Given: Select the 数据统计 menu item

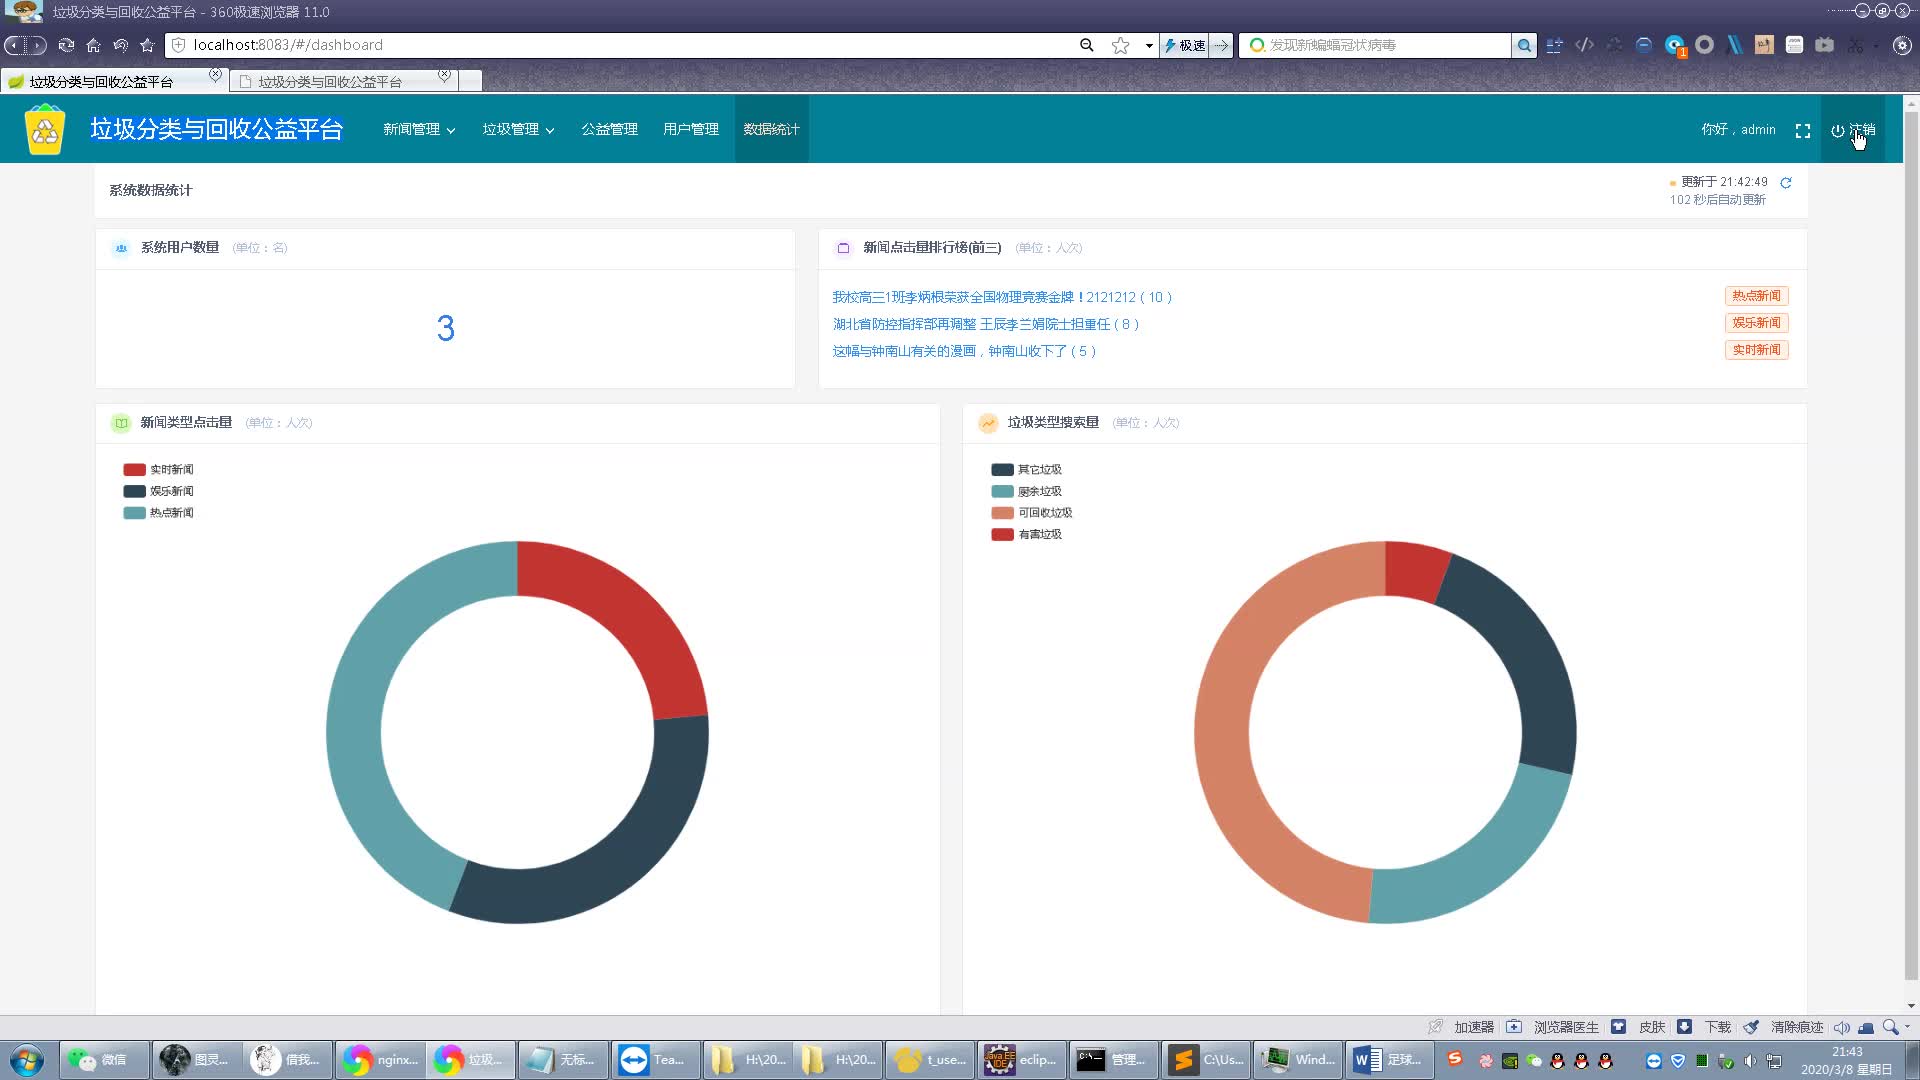Looking at the screenshot, I should click(771, 129).
